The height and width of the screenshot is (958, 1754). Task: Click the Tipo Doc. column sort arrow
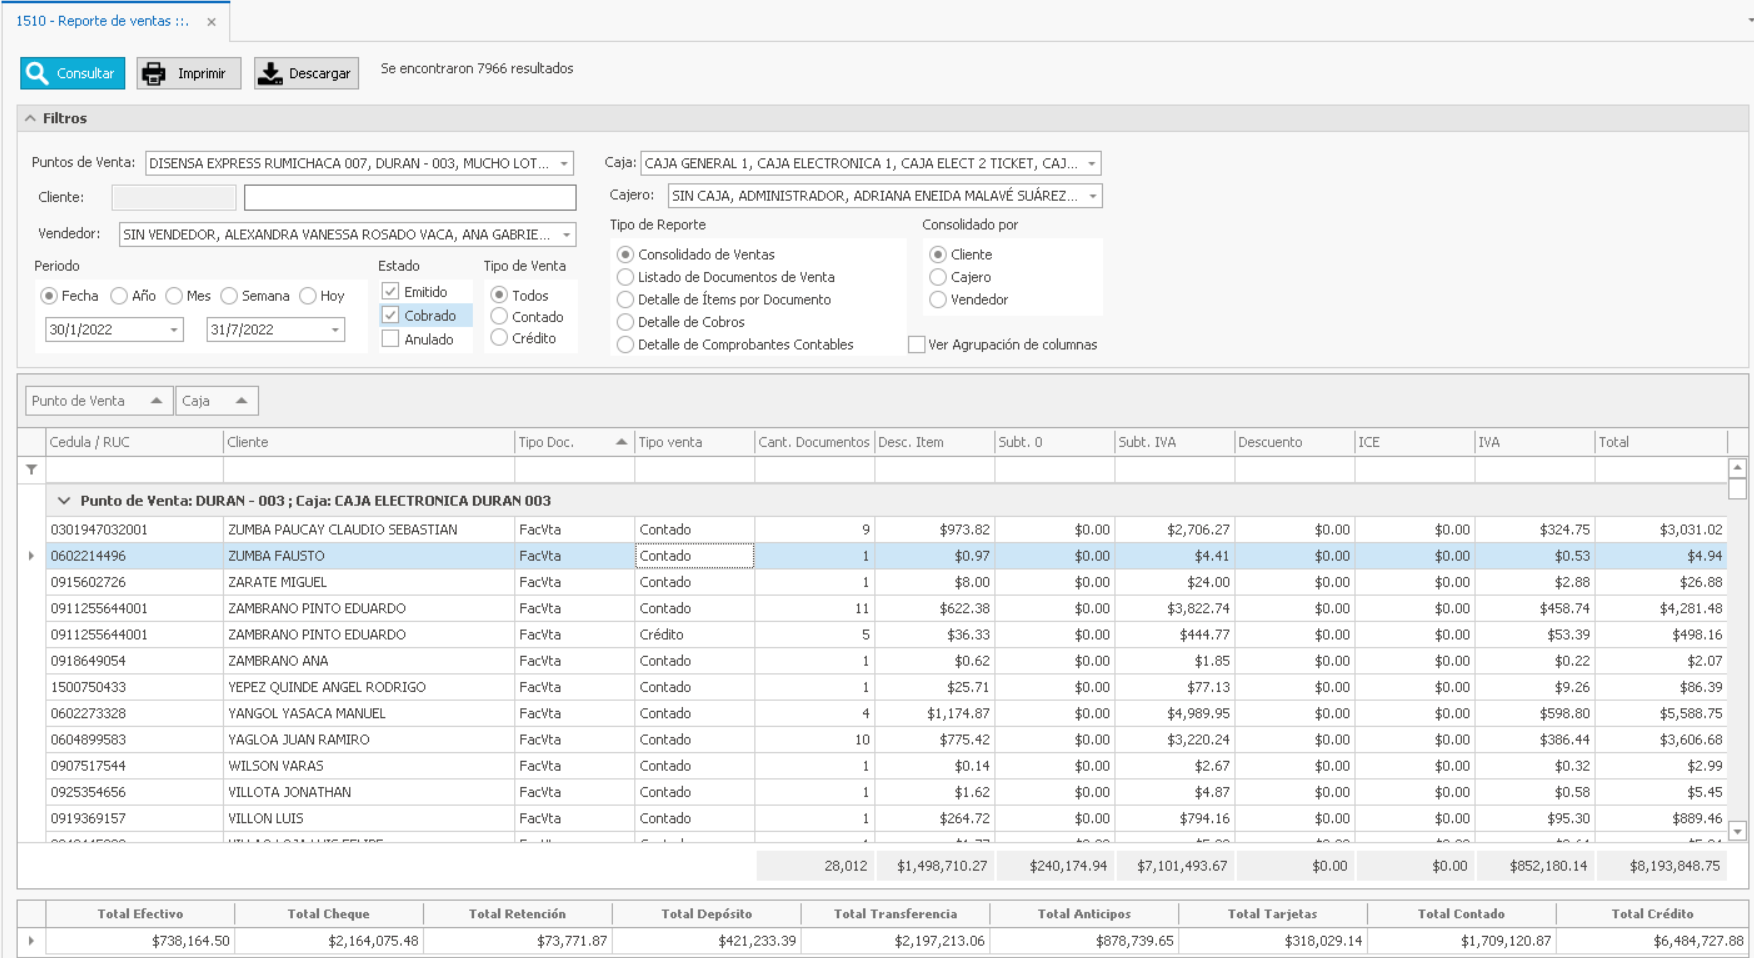(x=621, y=442)
